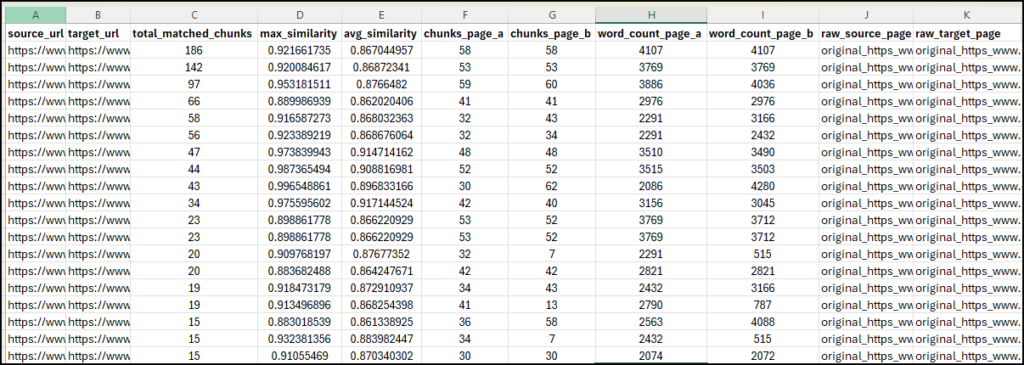
Task: Select chunks_page_b cell 62
Action: [x=551, y=186]
